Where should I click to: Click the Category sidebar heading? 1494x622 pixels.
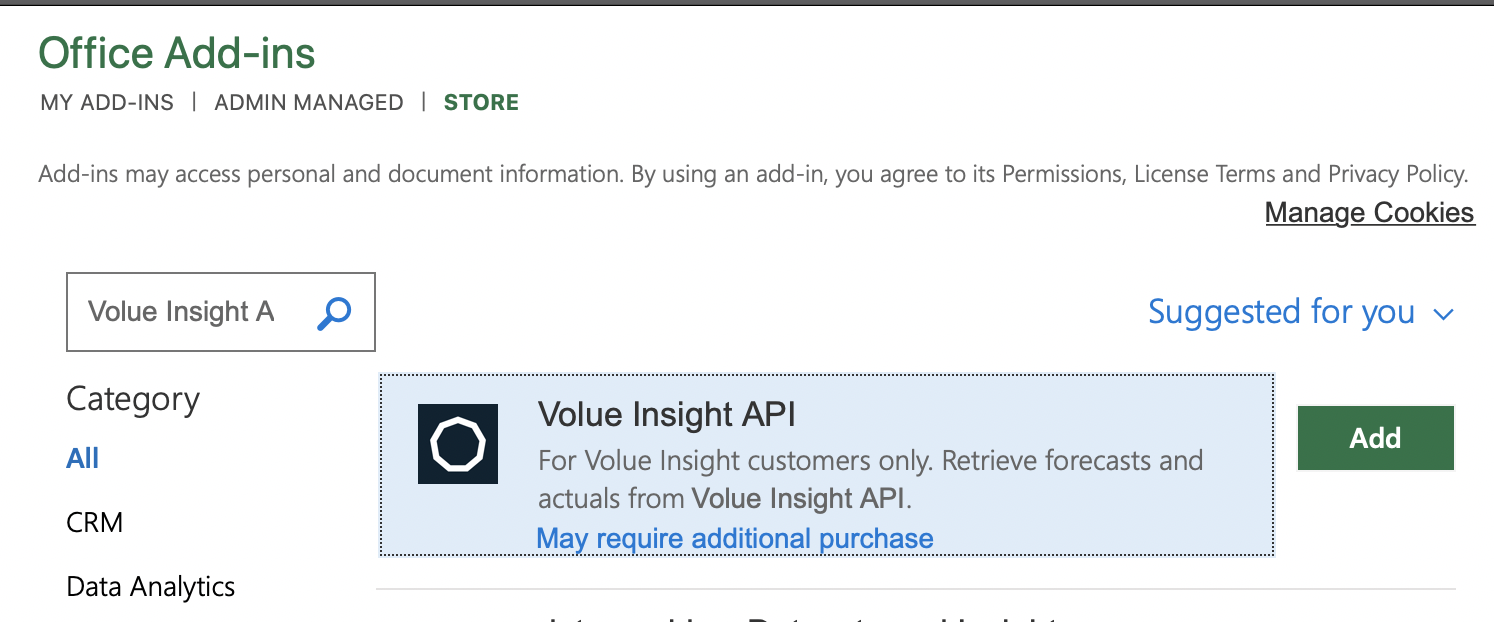[133, 399]
